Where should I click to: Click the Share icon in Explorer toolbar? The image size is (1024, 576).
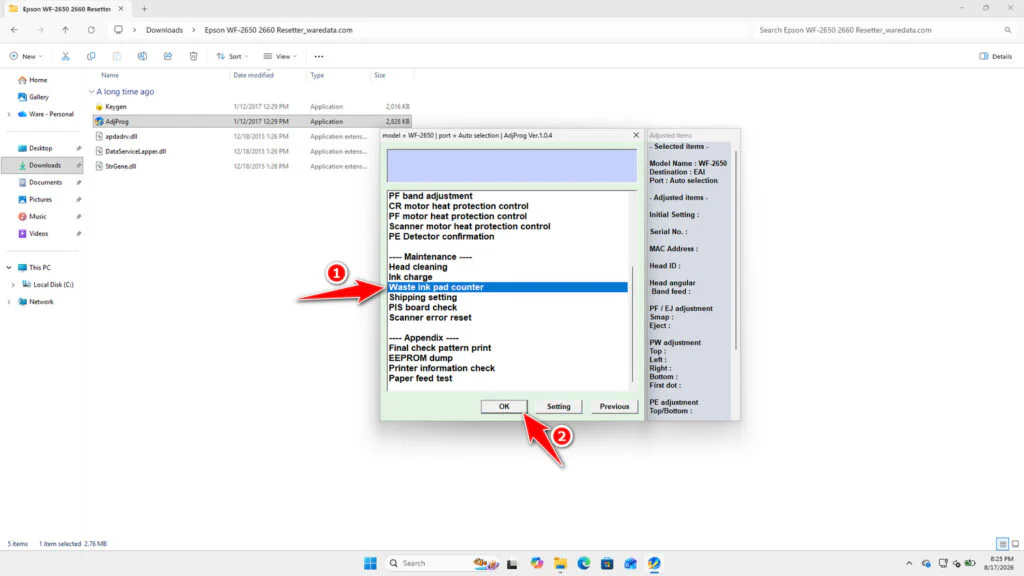tap(168, 56)
